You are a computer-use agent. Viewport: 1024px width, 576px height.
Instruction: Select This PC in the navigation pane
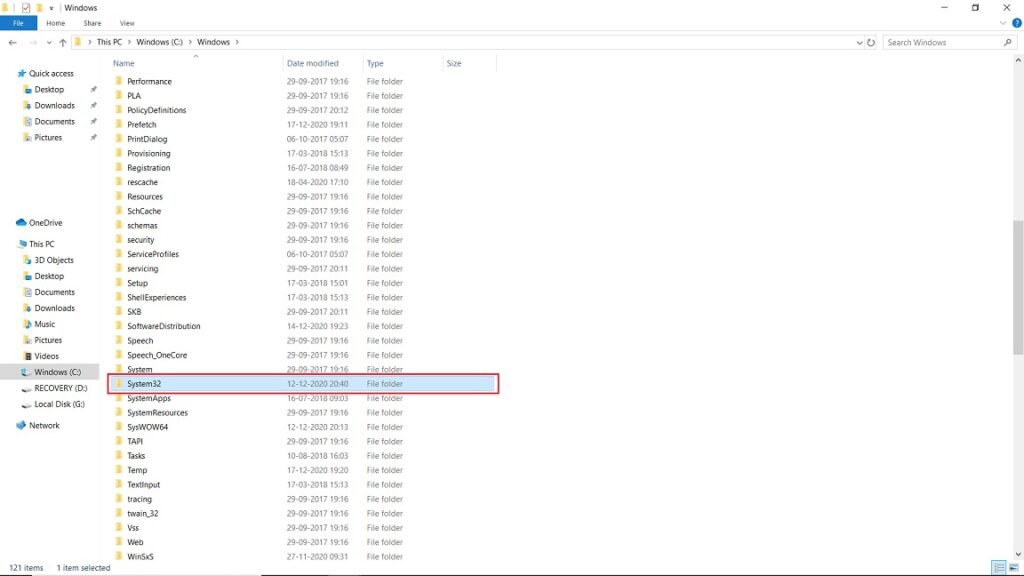(41, 244)
